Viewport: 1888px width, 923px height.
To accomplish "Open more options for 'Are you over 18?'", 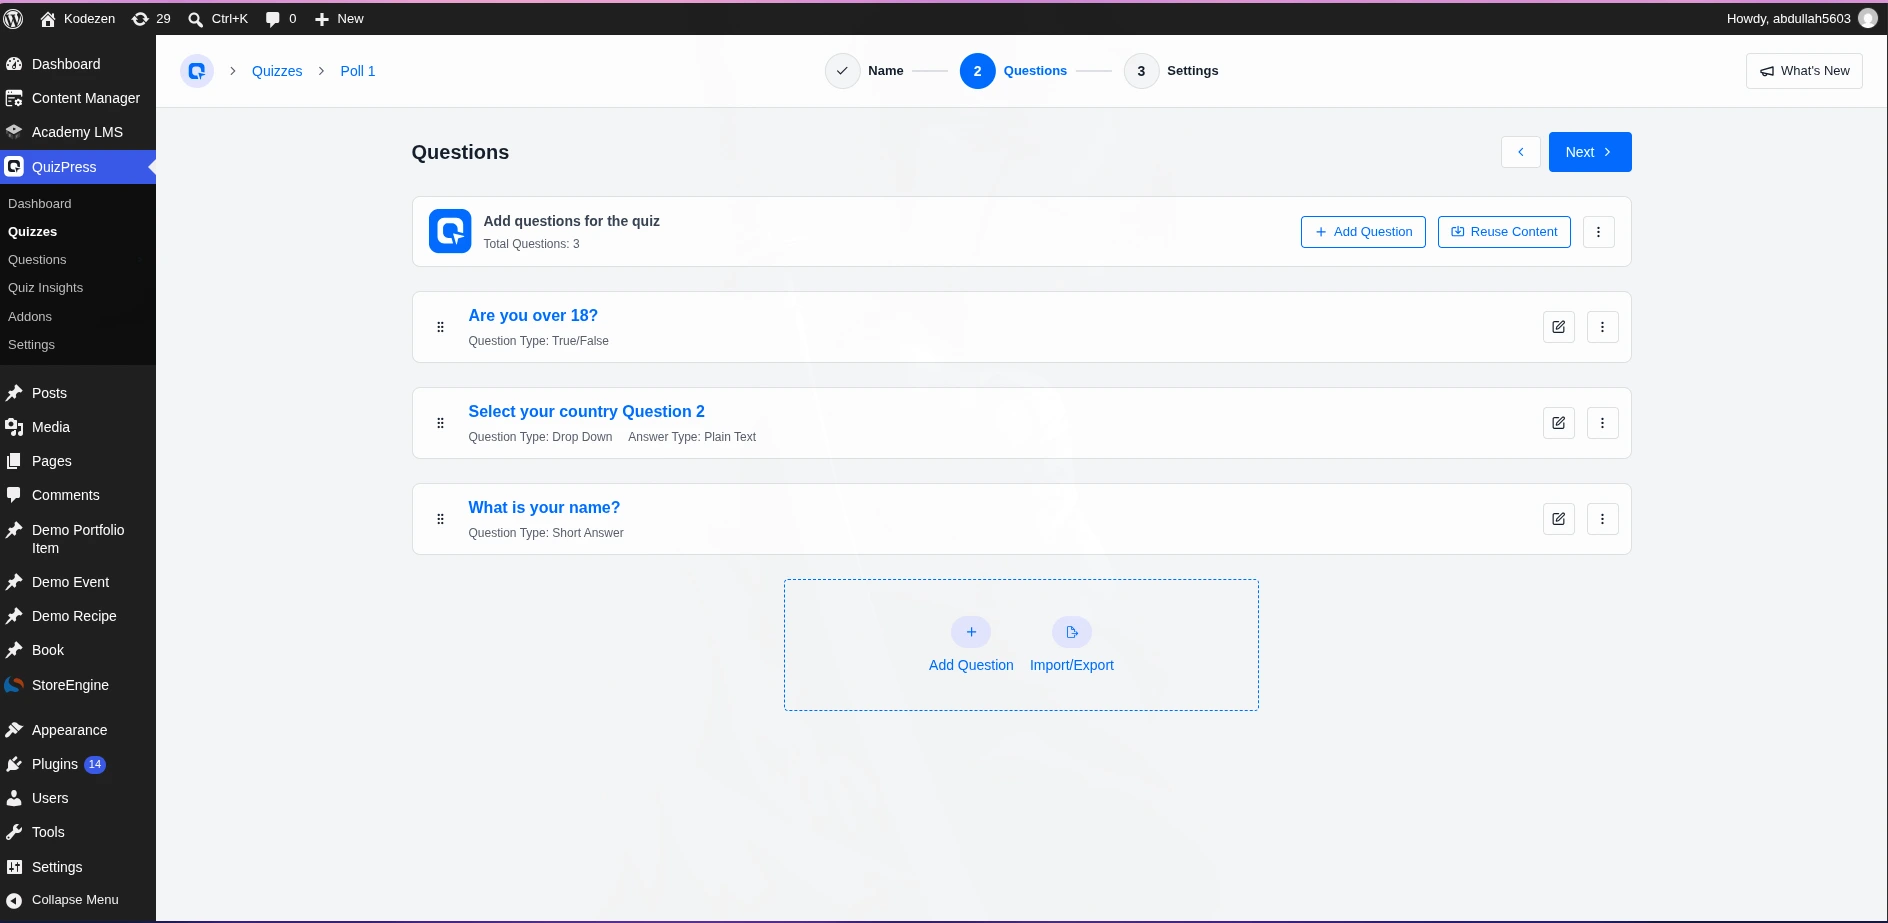I will pyautogui.click(x=1602, y=327).
